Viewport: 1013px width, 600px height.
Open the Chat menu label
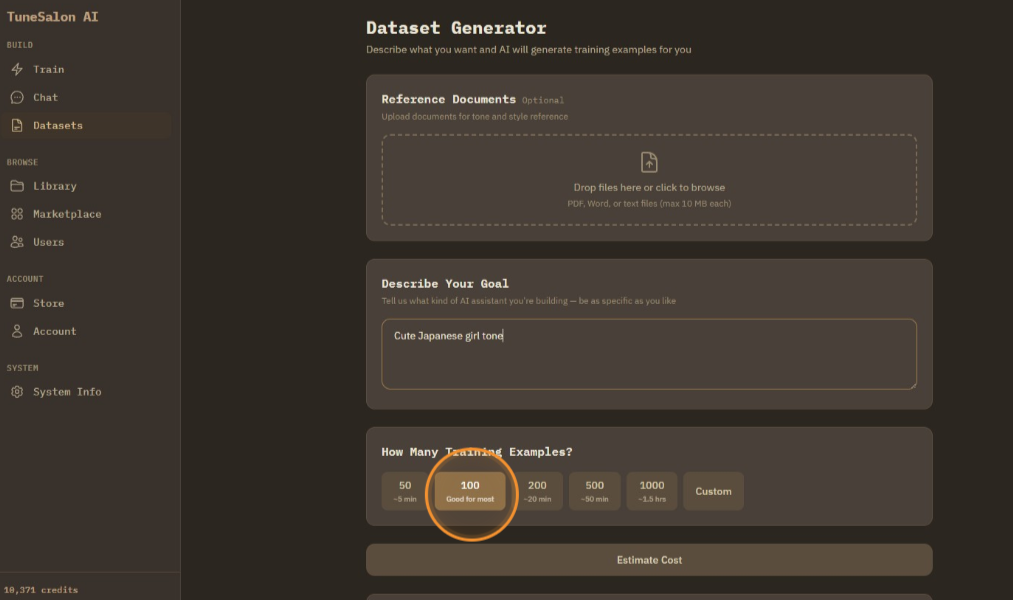[x=46, y=98]
